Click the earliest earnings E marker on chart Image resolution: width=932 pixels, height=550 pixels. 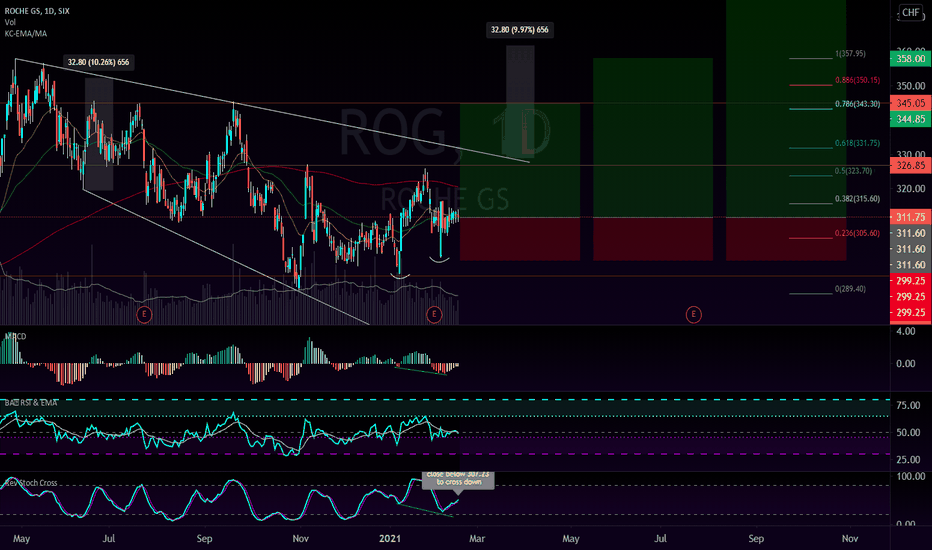pyautogui.click(x=144, y=315)
